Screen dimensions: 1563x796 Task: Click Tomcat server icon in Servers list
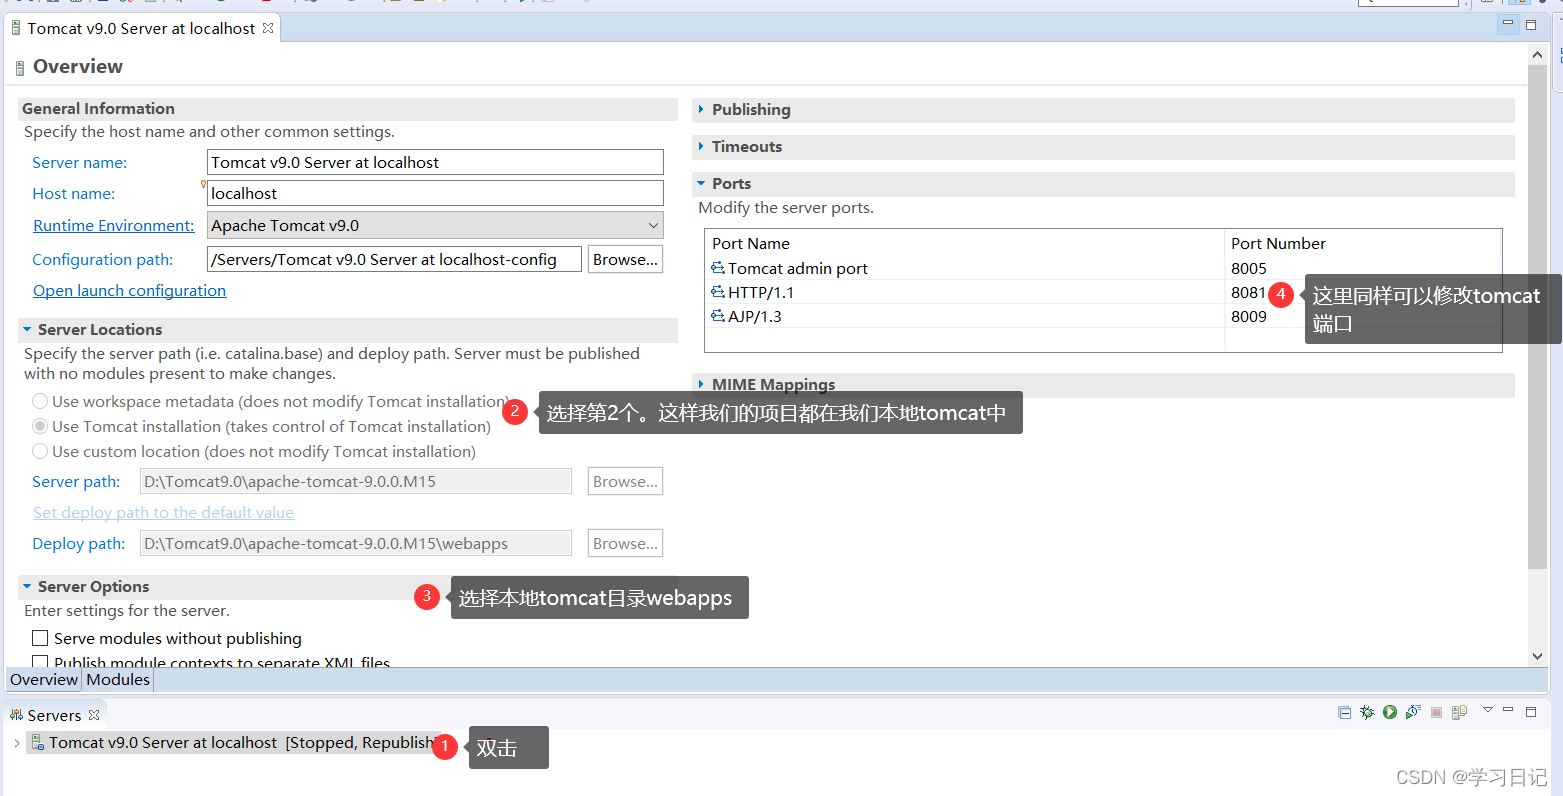(37, 742)
